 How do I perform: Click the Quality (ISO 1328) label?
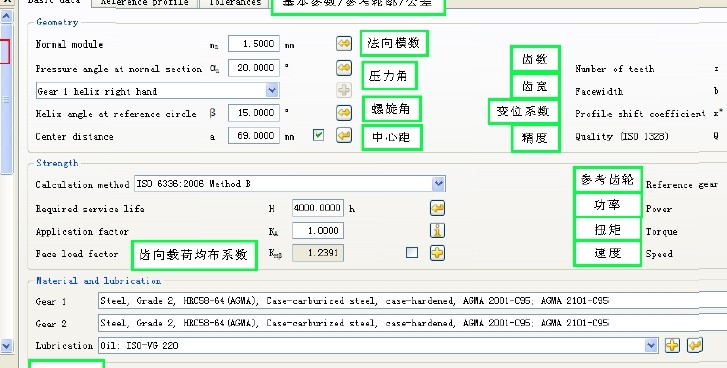[x=622, y=136]
